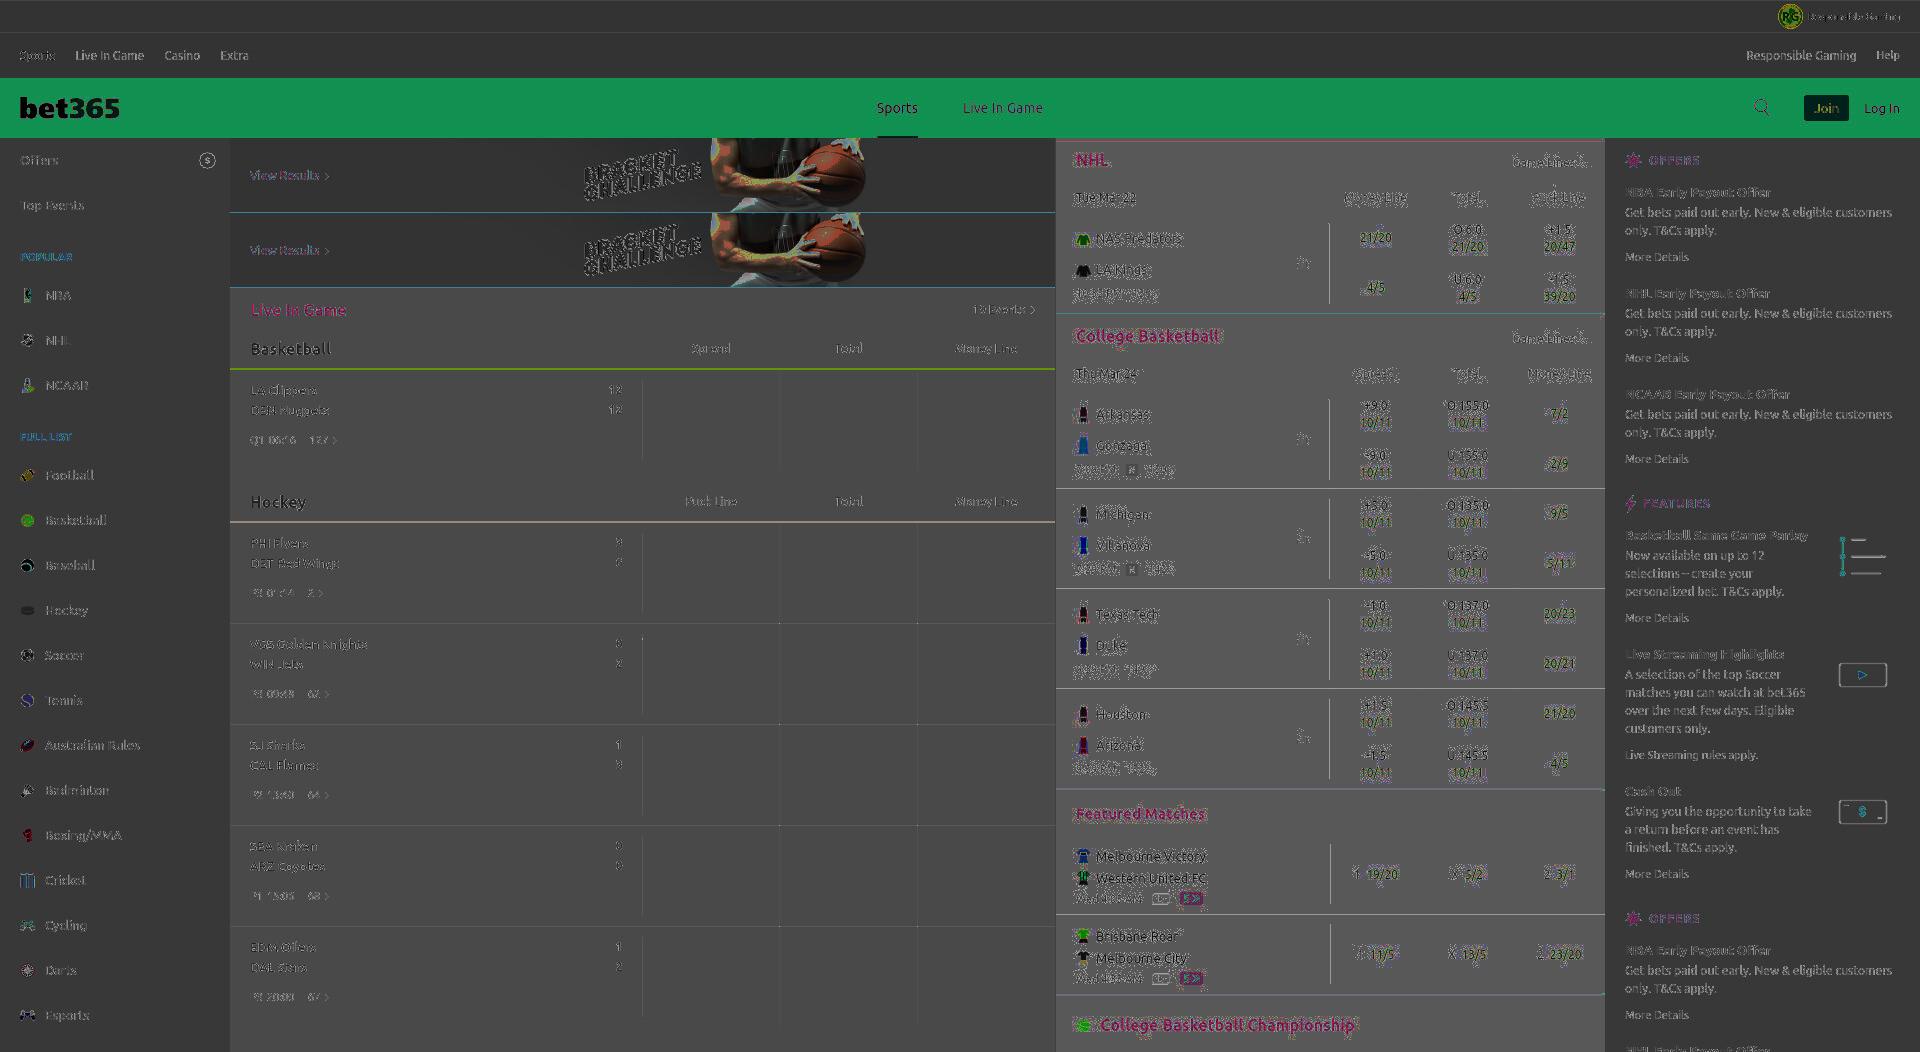Select the Darts sport icon
Screen dimensions: 1920x1052
(28, 970)
